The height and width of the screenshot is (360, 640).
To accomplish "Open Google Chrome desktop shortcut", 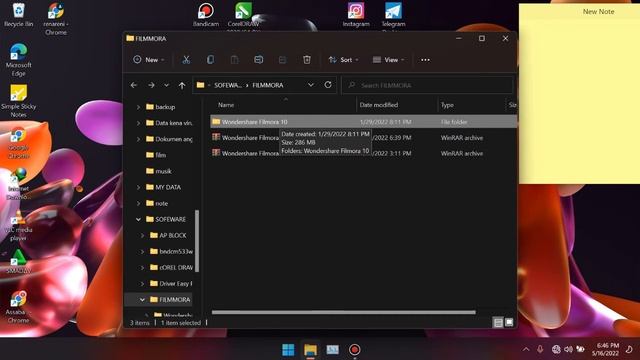I will (x=18, y=144).
